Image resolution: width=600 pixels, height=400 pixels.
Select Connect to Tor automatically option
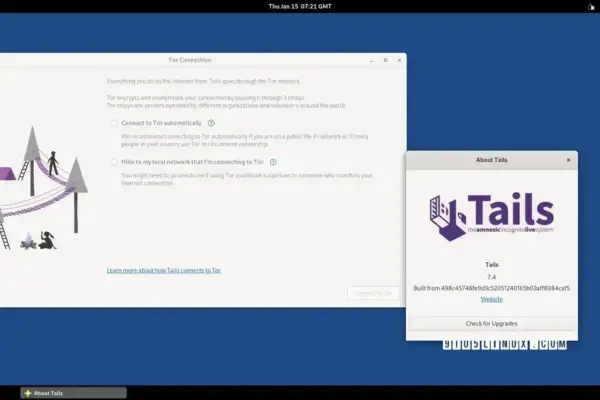114,123
